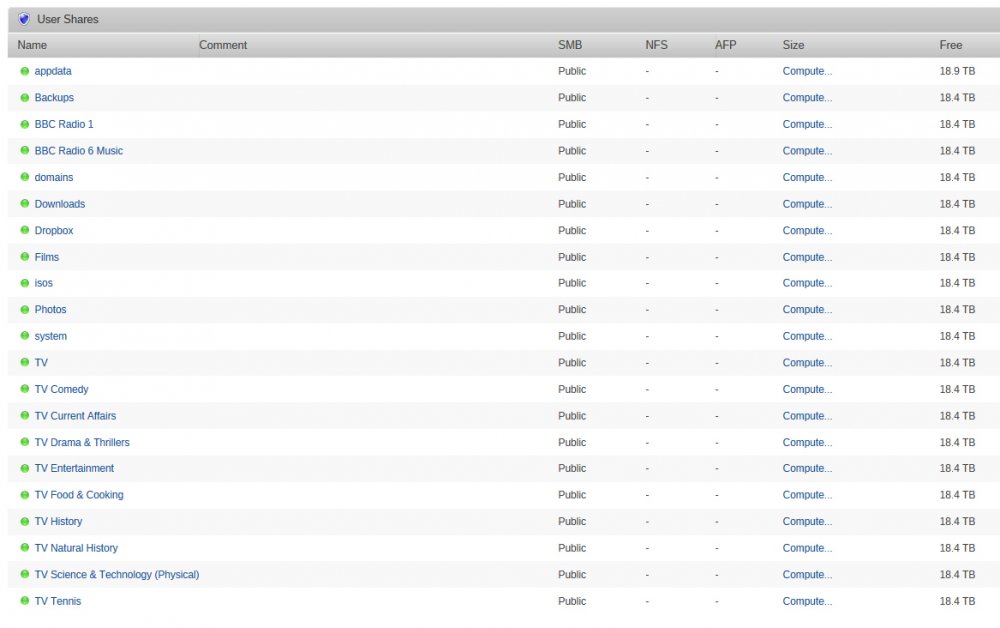The height and width of the screenshot is (628, 1000).
Task: Click the Free column header
Action: click(x=950, y=45)
